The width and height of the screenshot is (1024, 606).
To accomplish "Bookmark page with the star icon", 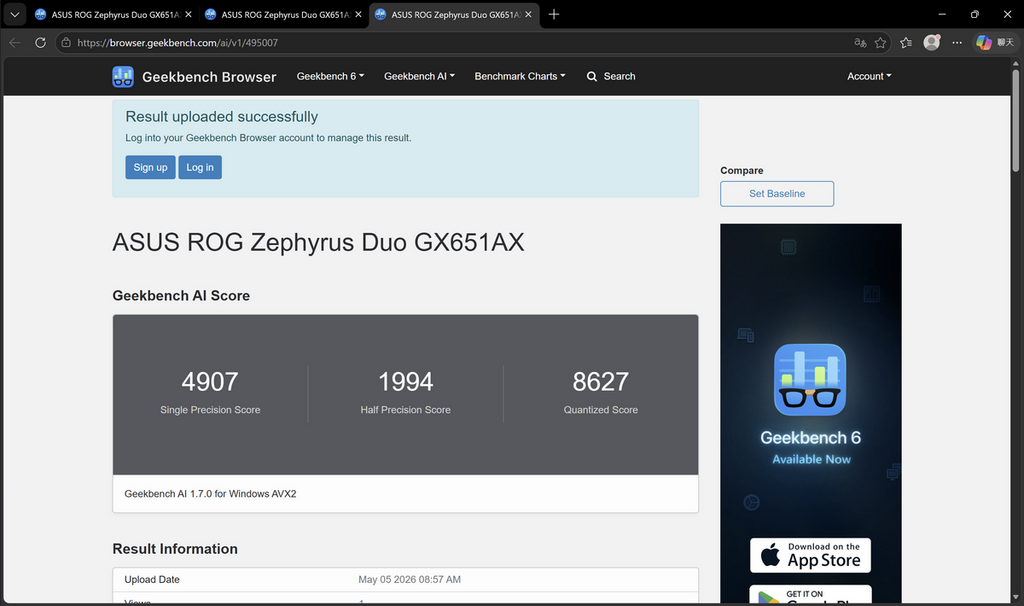I will 880,42.
